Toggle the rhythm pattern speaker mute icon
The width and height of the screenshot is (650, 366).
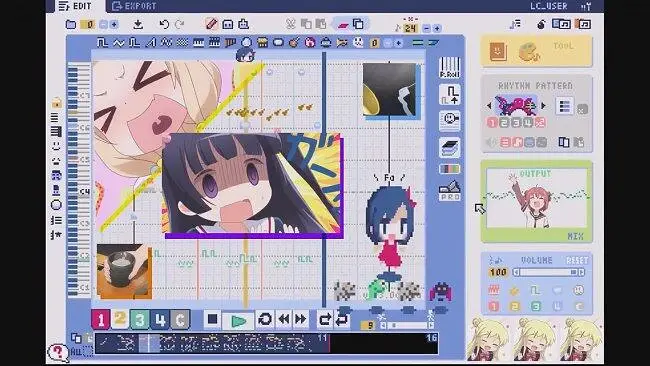tap(491, 143)
